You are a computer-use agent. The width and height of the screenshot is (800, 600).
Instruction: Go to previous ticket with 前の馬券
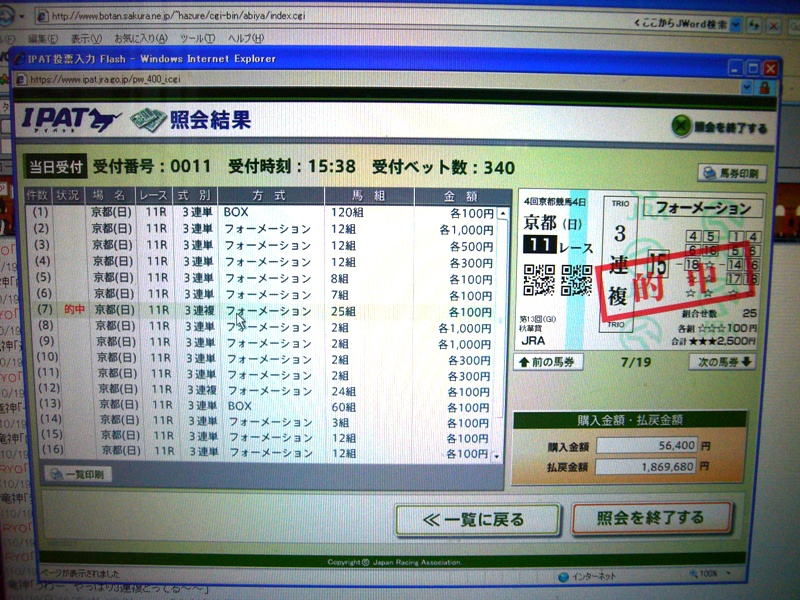click(548, 362)
